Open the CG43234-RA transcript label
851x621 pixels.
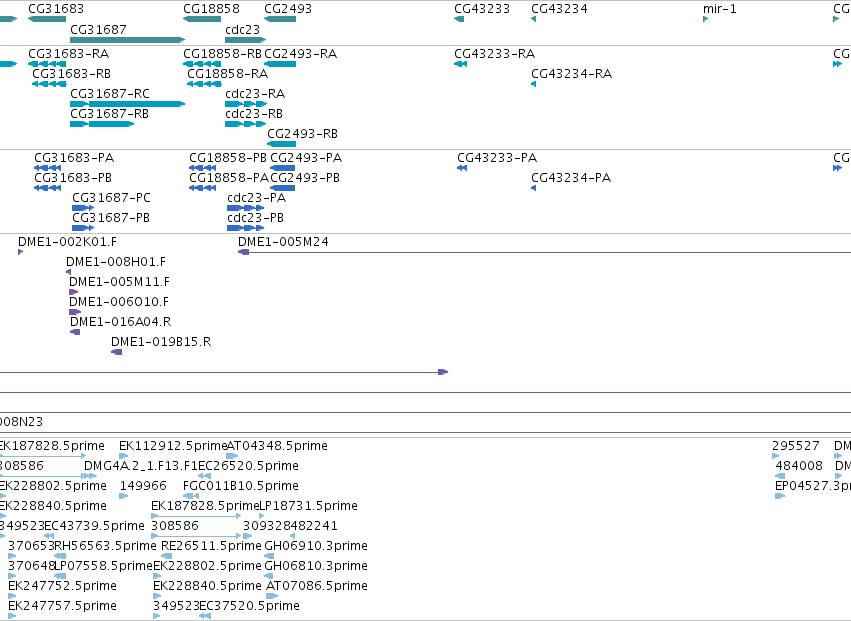tap(571, 74)
